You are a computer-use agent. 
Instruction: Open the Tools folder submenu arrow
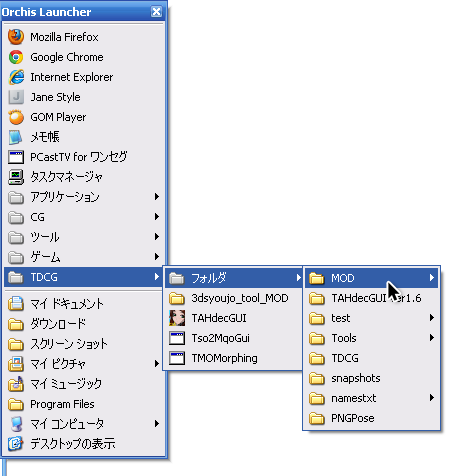(432, 338)
